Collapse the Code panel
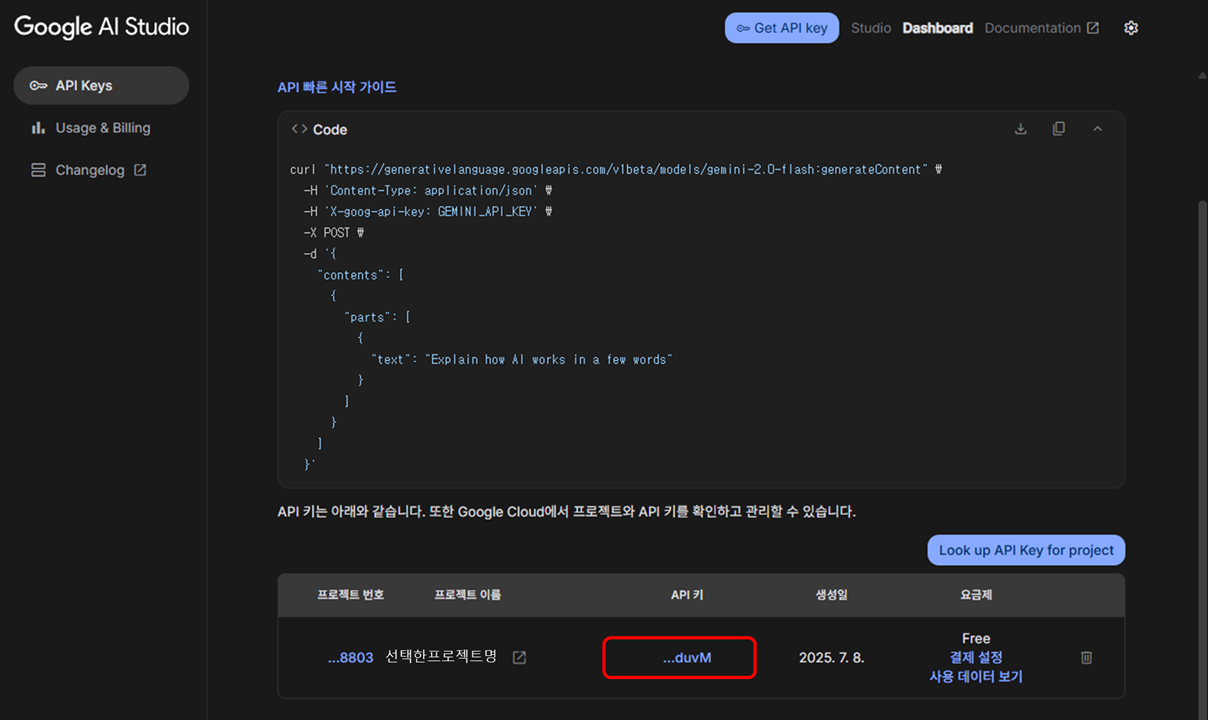The height and width of the screenshot is (720, 1208). 1097,129
